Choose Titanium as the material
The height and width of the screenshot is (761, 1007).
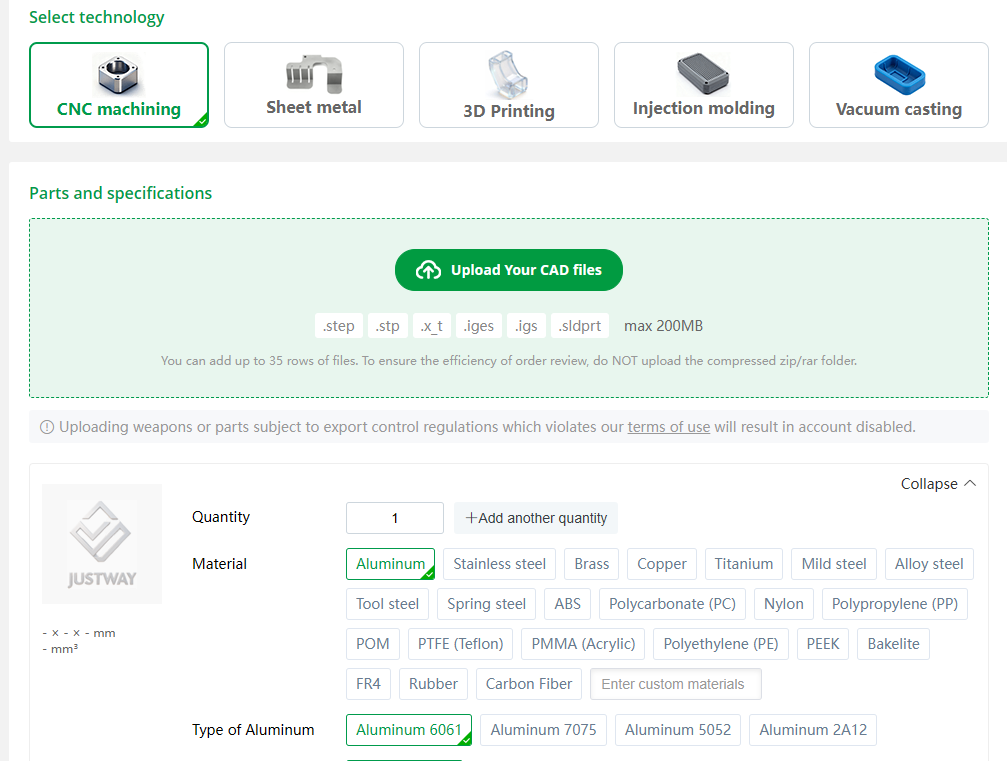pyautogui.click(x=743, y=564)
